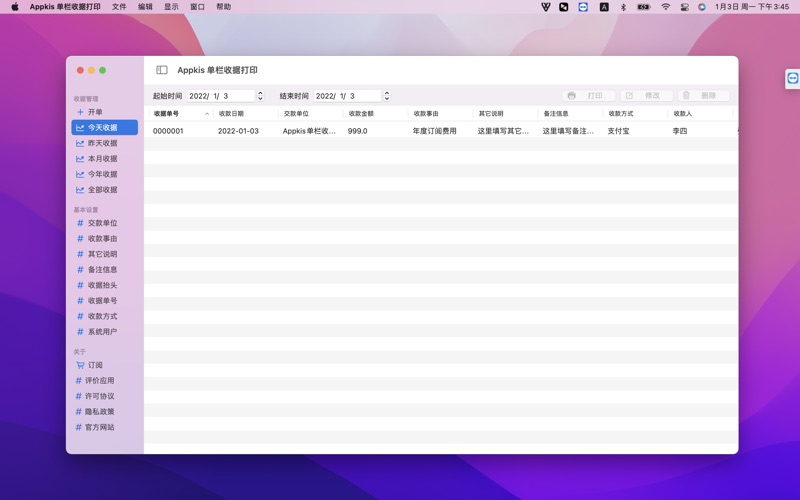Click the 李四 payee cell
Viewport: 800px width, 500px height.
tap(680, 131)
